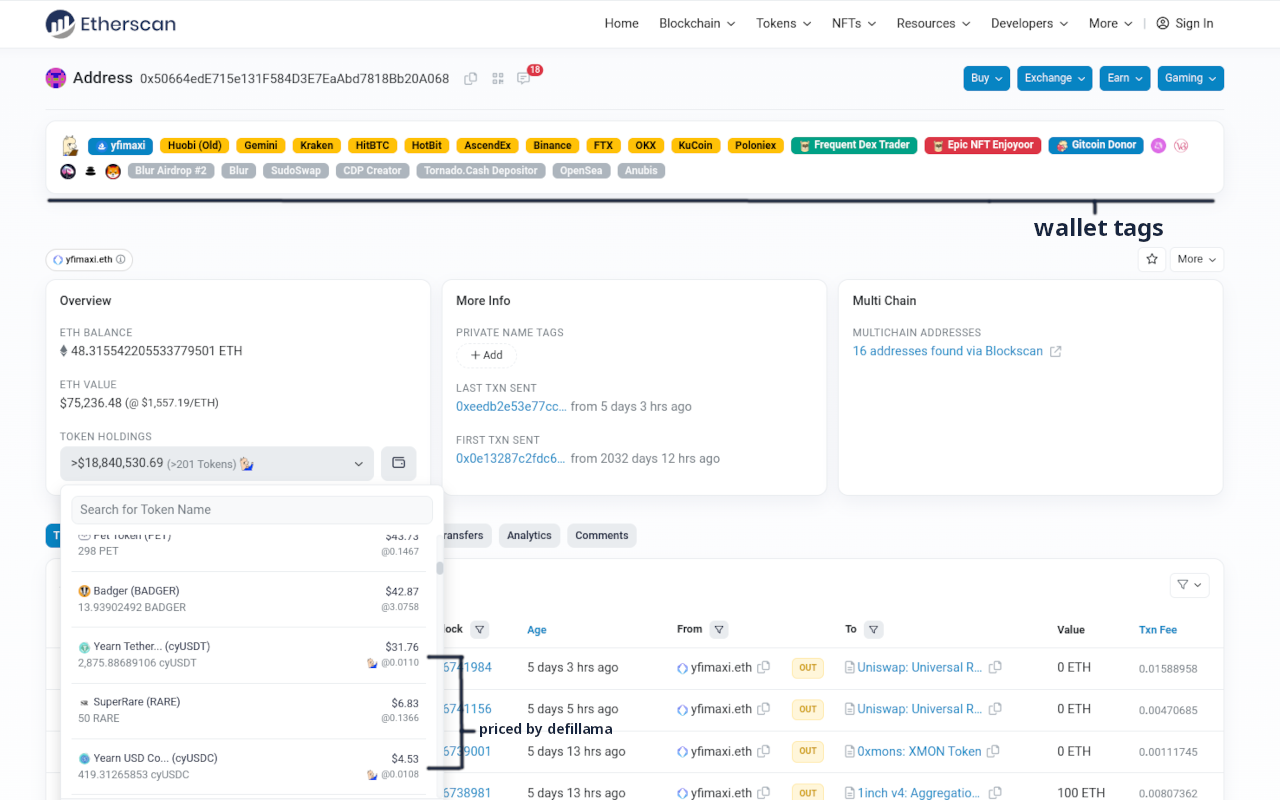Open the address QR code icon
This screenshot has width=1280, height=800.
pyautogui.click(x=497, y=78)
